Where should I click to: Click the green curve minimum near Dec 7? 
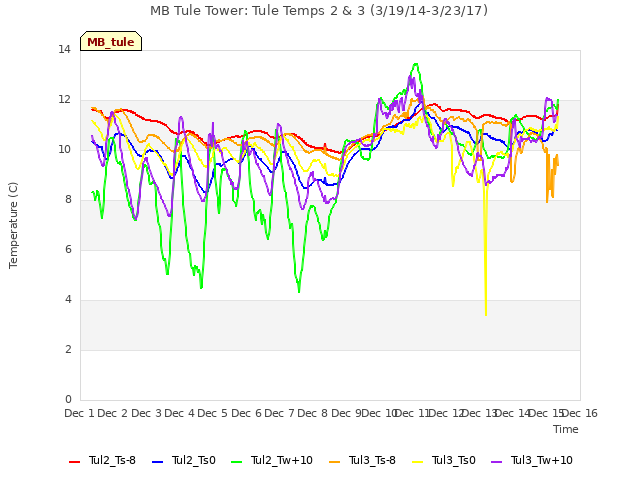(x=299, y=291)
